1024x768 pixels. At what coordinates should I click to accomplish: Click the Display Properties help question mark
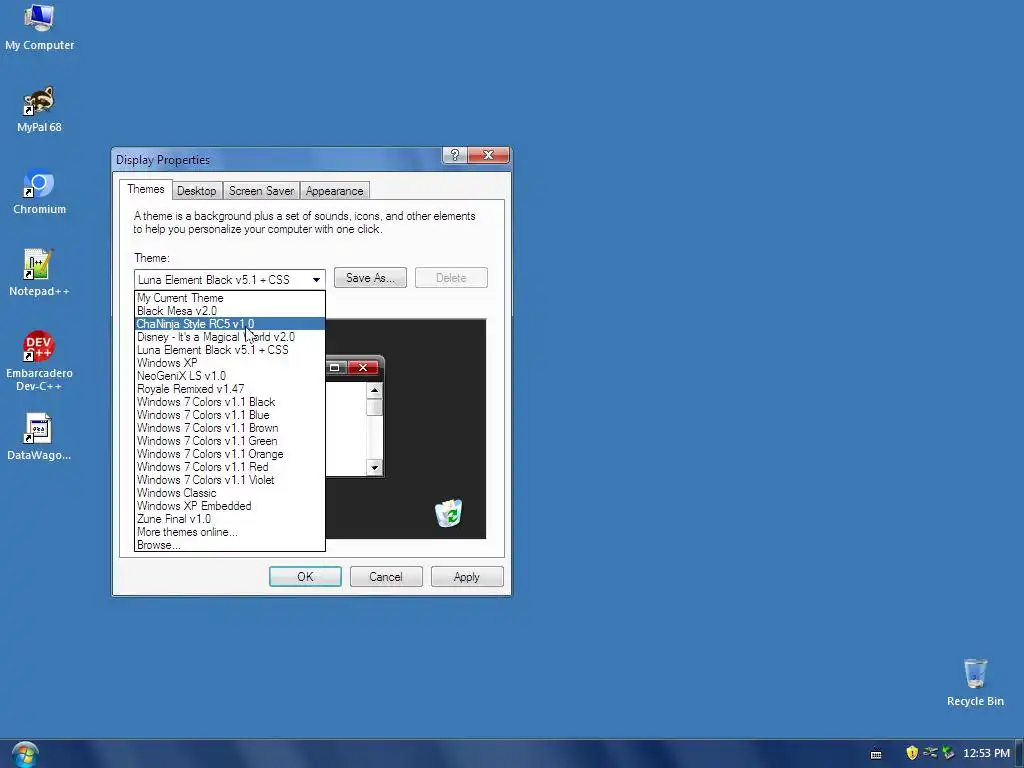[x=455, y=155]
